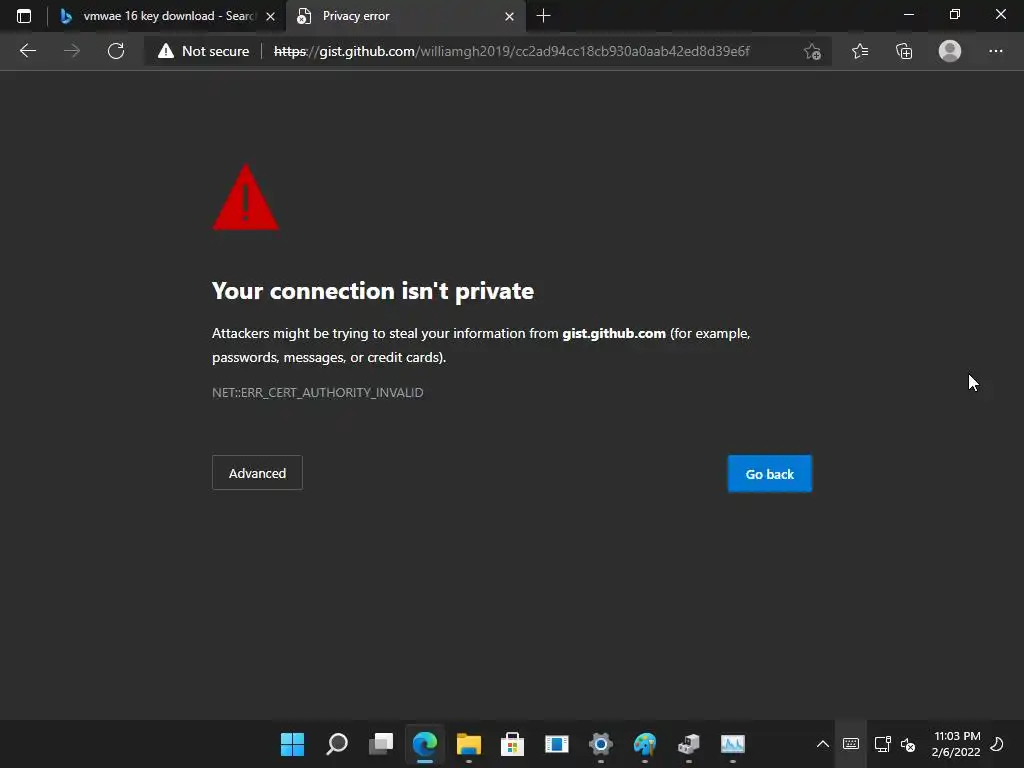Click the red warning triangle image
The height and width of the screenshot is (768, 1024).
(246, 197)
